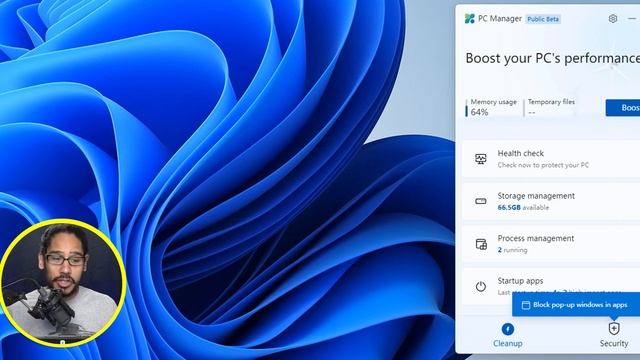Click the Public Beta badge
This screenshot has height=360, width=640.
(x=543, y=19)
